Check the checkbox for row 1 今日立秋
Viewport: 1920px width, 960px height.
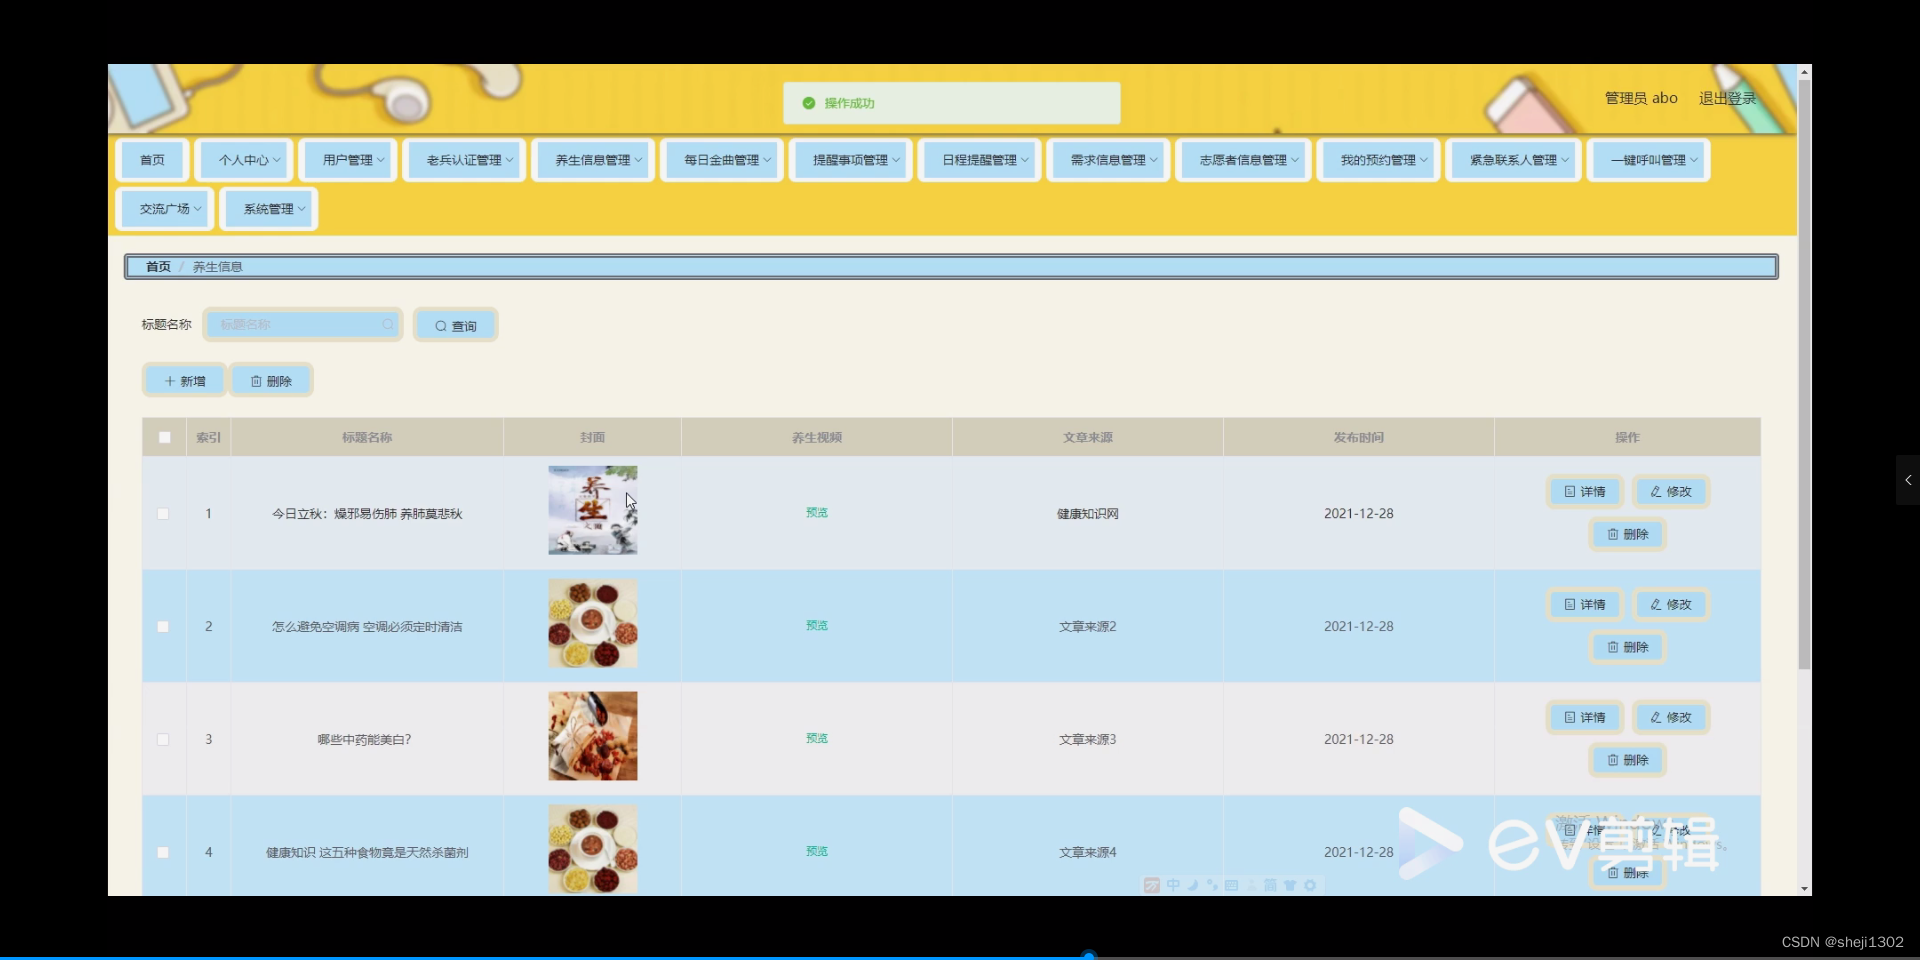(163, 513)
